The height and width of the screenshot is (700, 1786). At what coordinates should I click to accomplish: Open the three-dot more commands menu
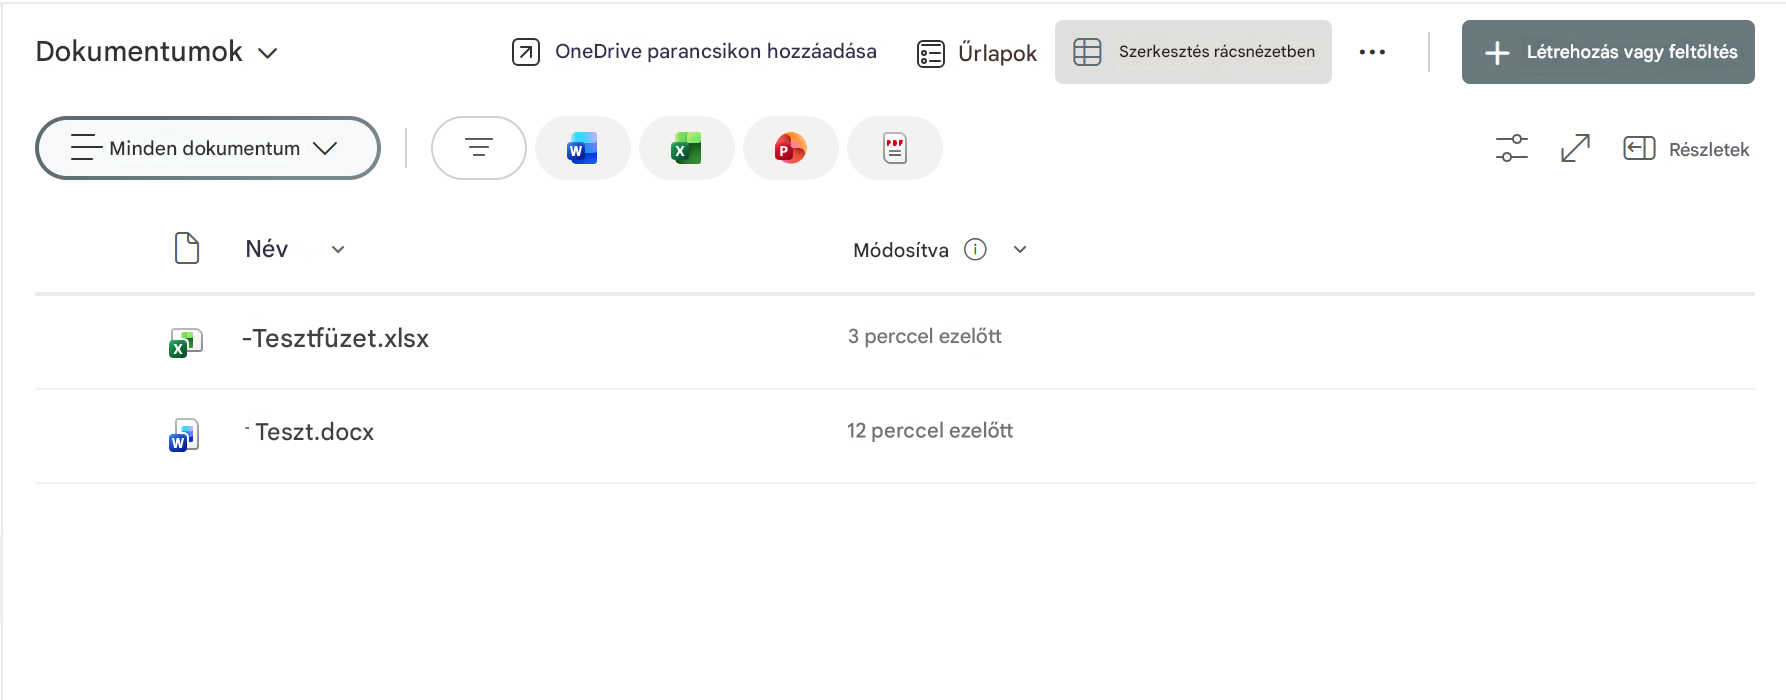point(1372,52)
